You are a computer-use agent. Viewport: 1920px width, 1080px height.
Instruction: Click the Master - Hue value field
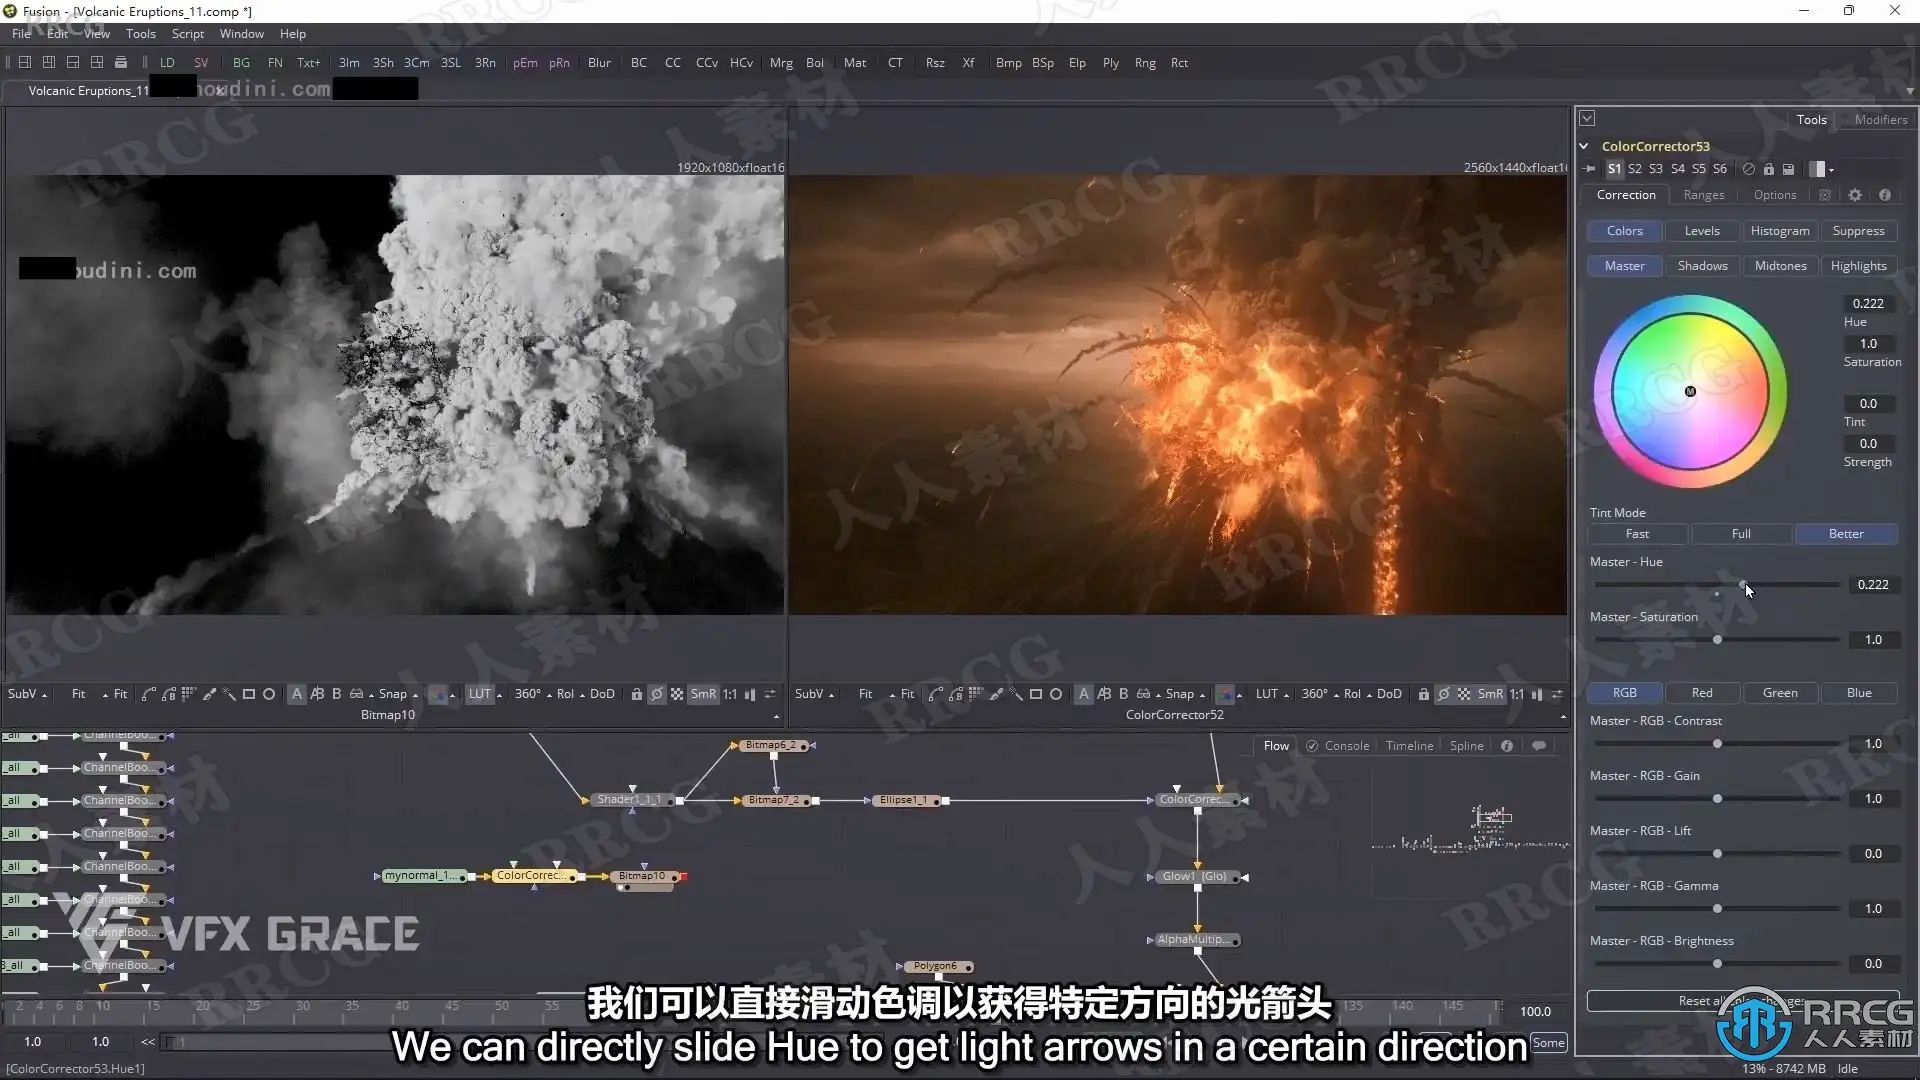1872,585
